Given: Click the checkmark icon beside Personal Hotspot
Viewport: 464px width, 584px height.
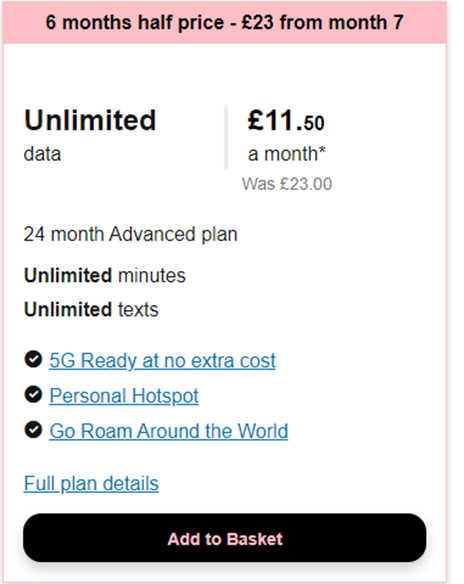Looking at the screenshot, I should pos(33,394).
